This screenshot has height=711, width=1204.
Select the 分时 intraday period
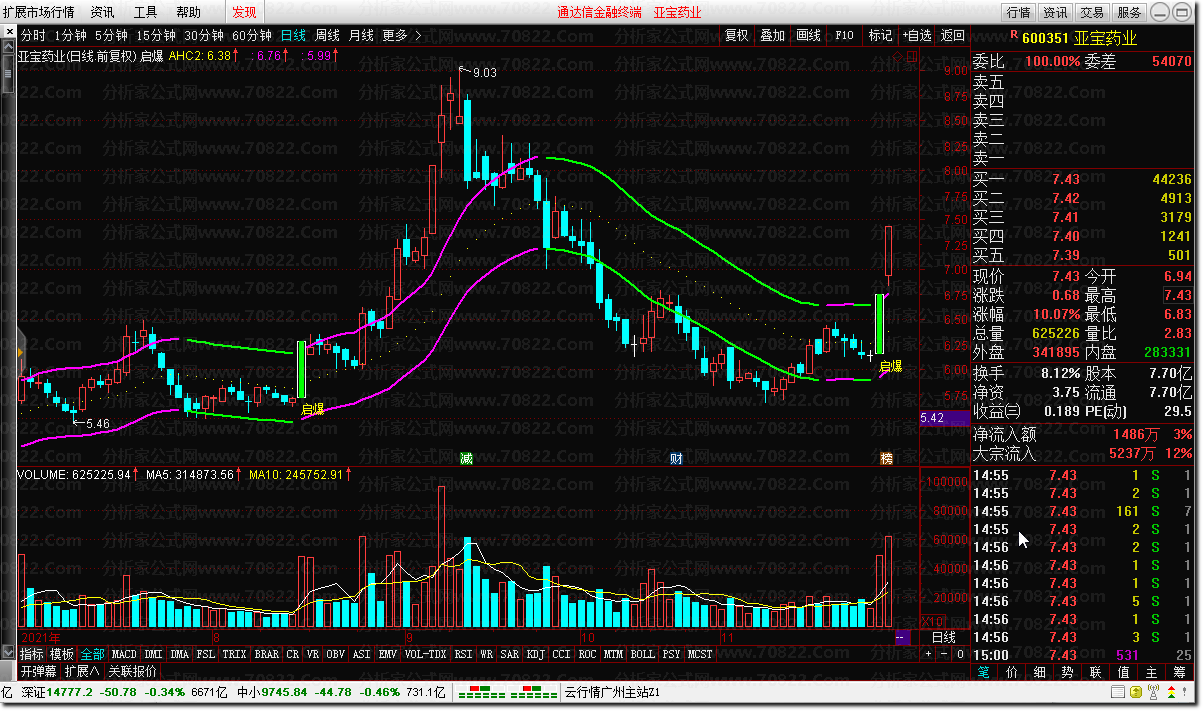click(x=33, y=36)
